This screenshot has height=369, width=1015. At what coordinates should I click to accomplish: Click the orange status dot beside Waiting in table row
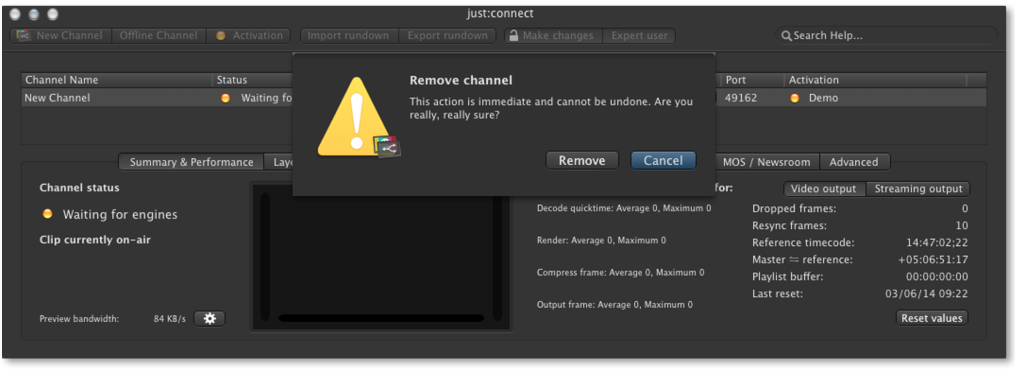(x=225, y=98)
